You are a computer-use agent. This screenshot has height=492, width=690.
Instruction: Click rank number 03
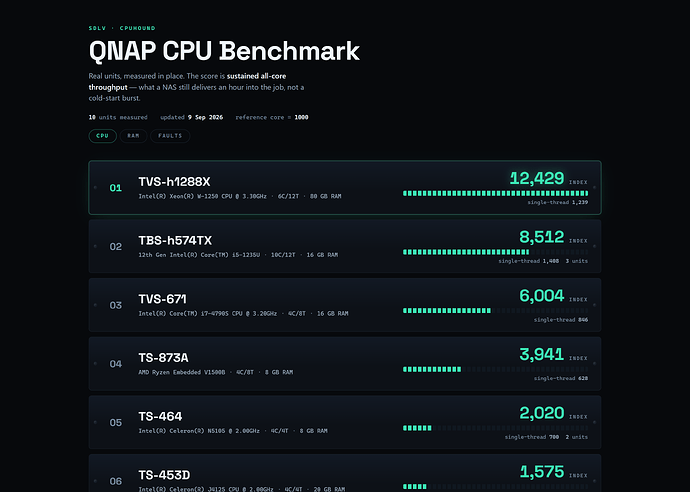coord(116,305)
